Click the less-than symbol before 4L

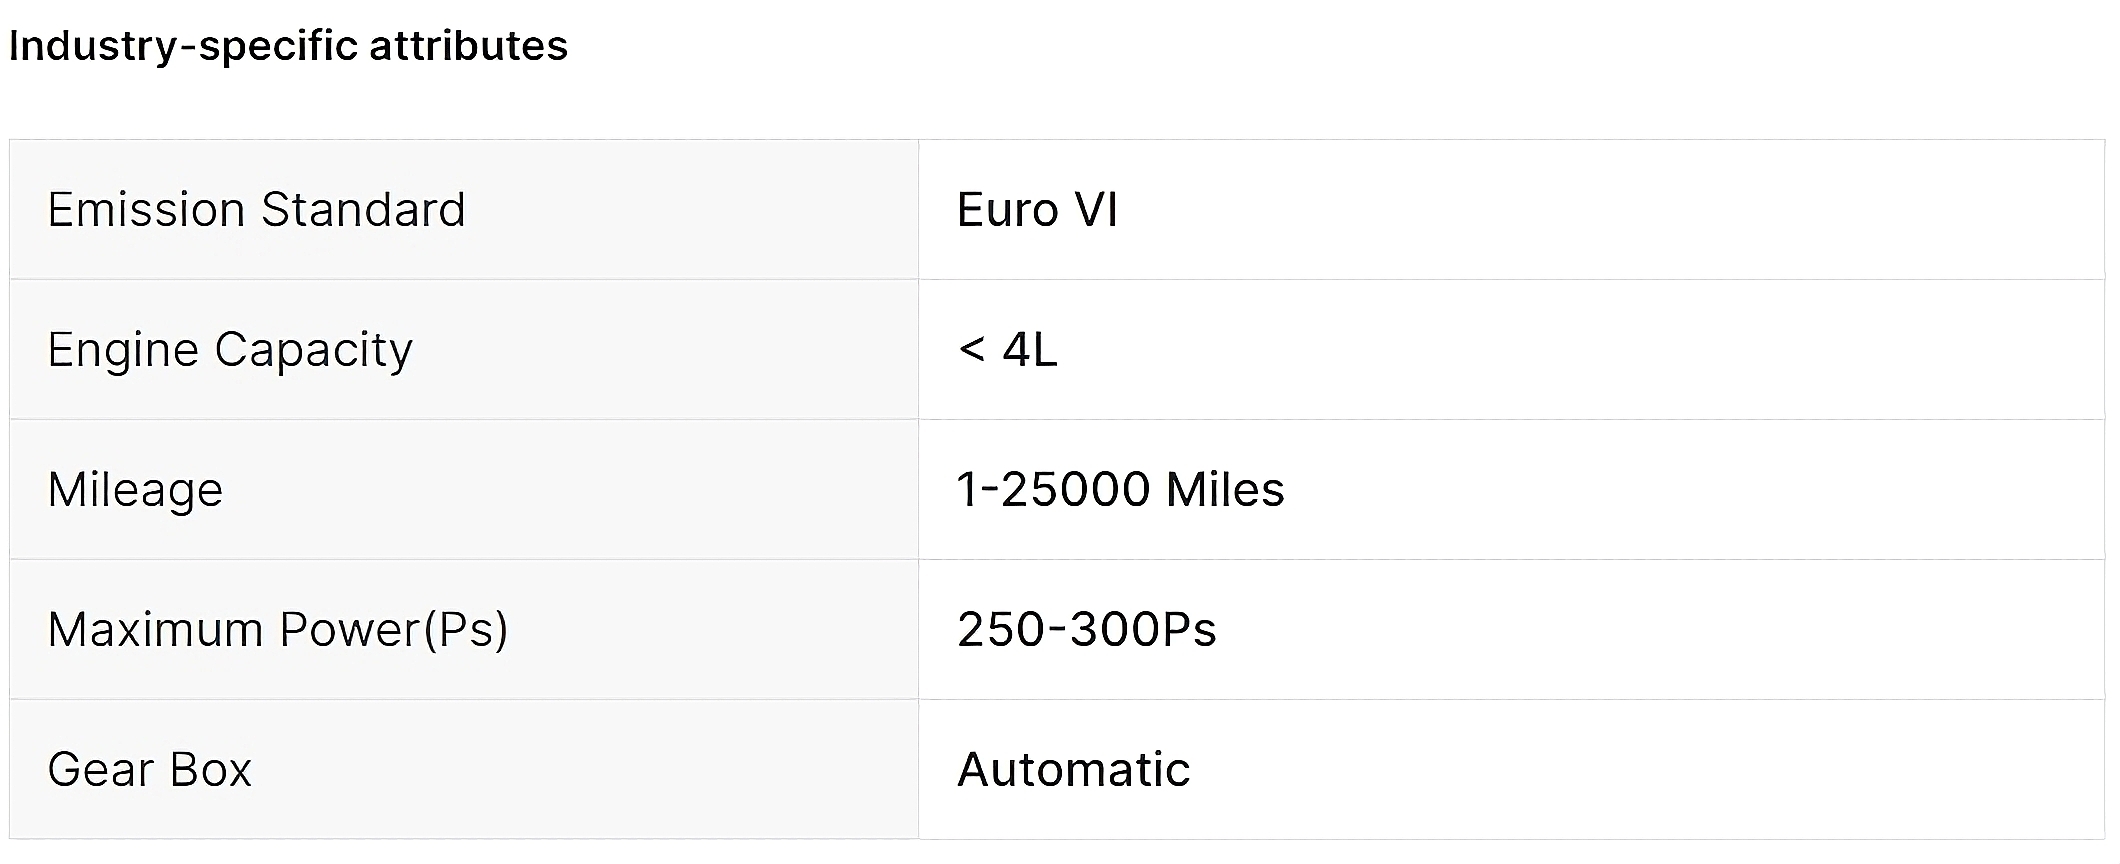[x=971, y=350]
